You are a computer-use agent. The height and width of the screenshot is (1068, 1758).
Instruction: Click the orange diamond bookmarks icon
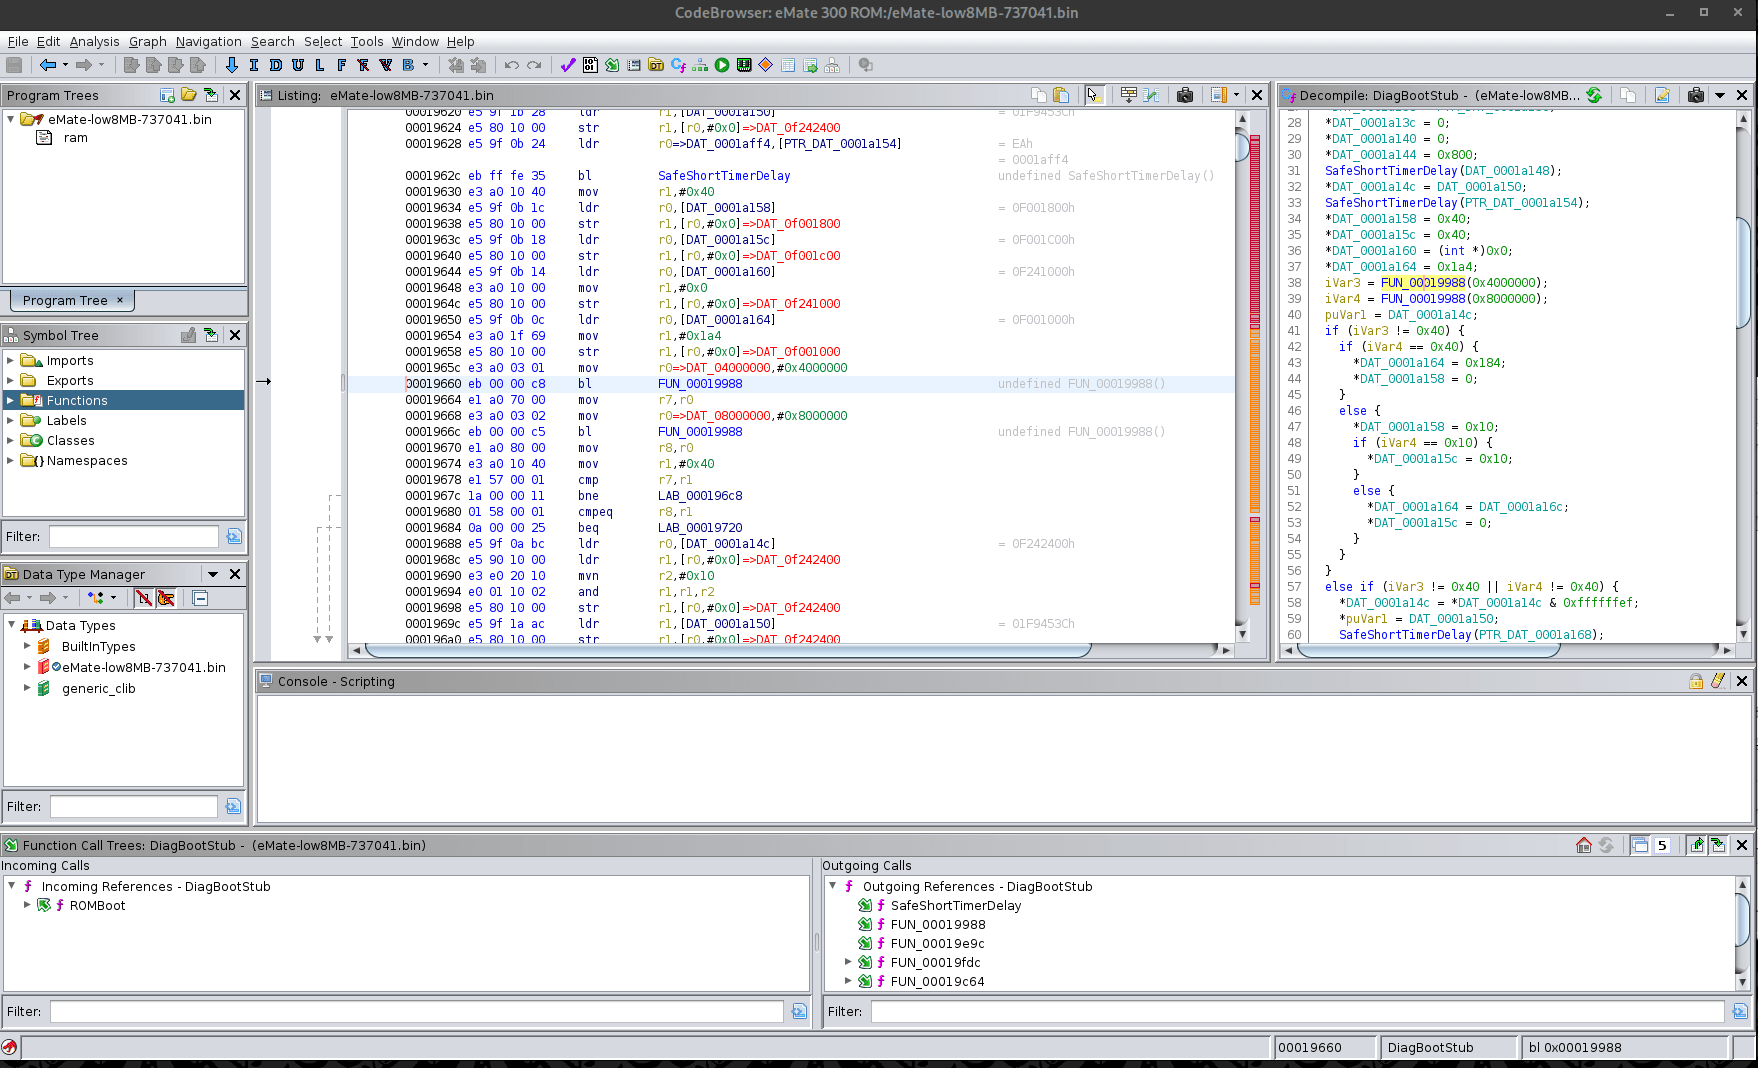[x=766, y=65]
